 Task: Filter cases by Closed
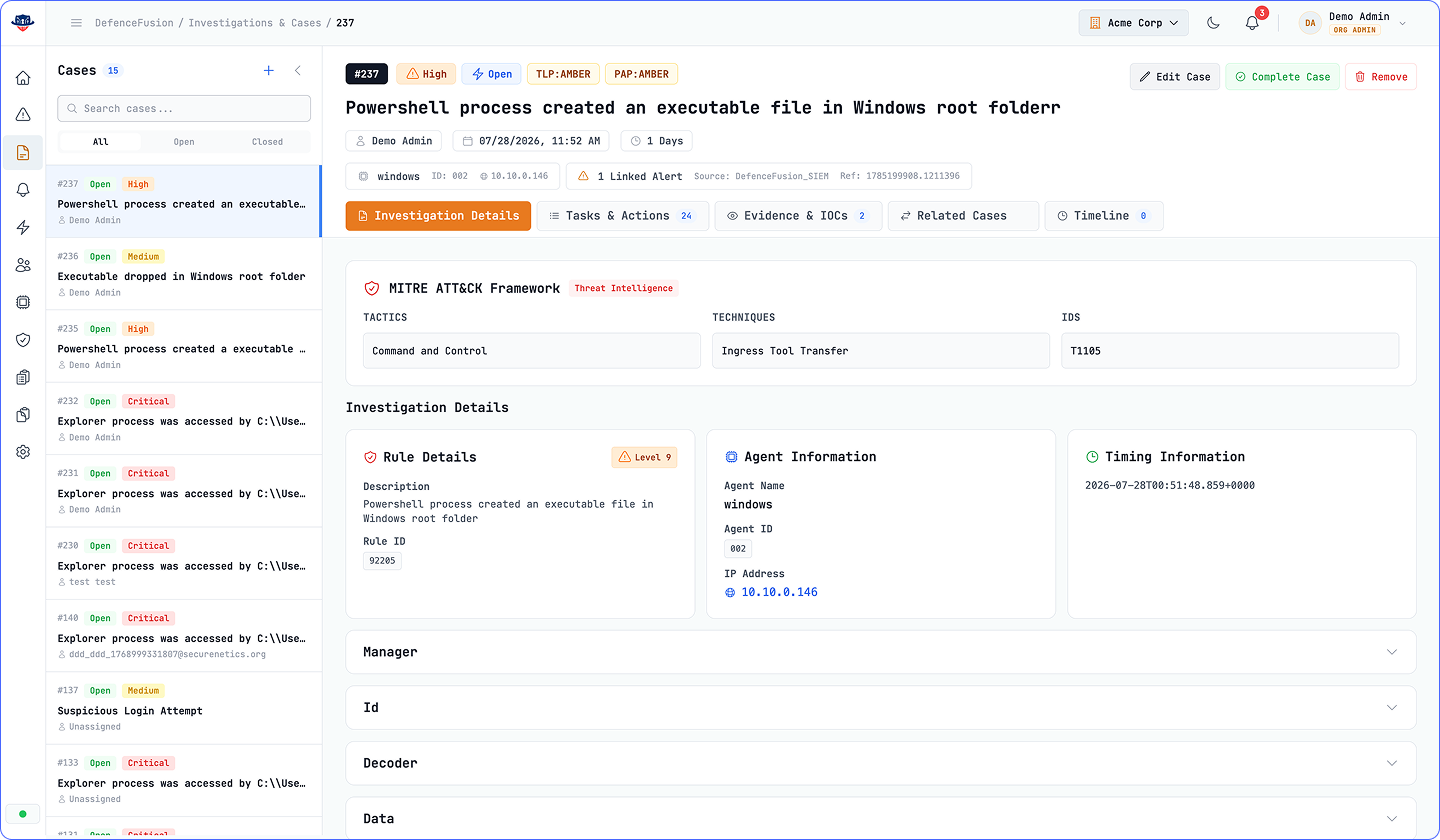[x=267, y=142]
